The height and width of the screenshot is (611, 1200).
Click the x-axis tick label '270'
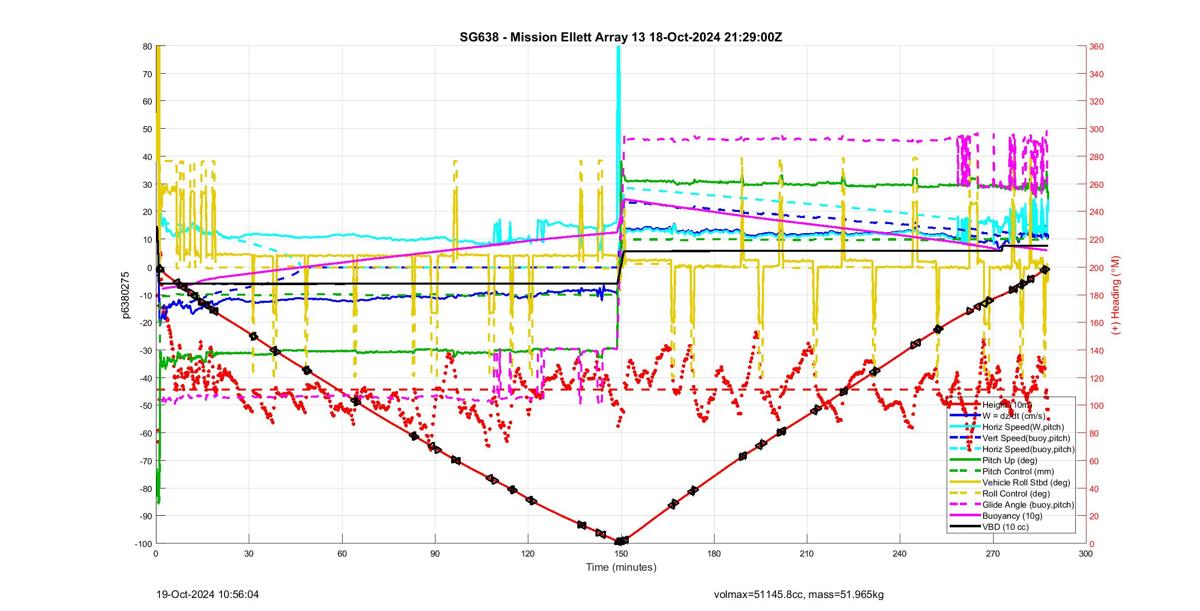click(993, 553)
